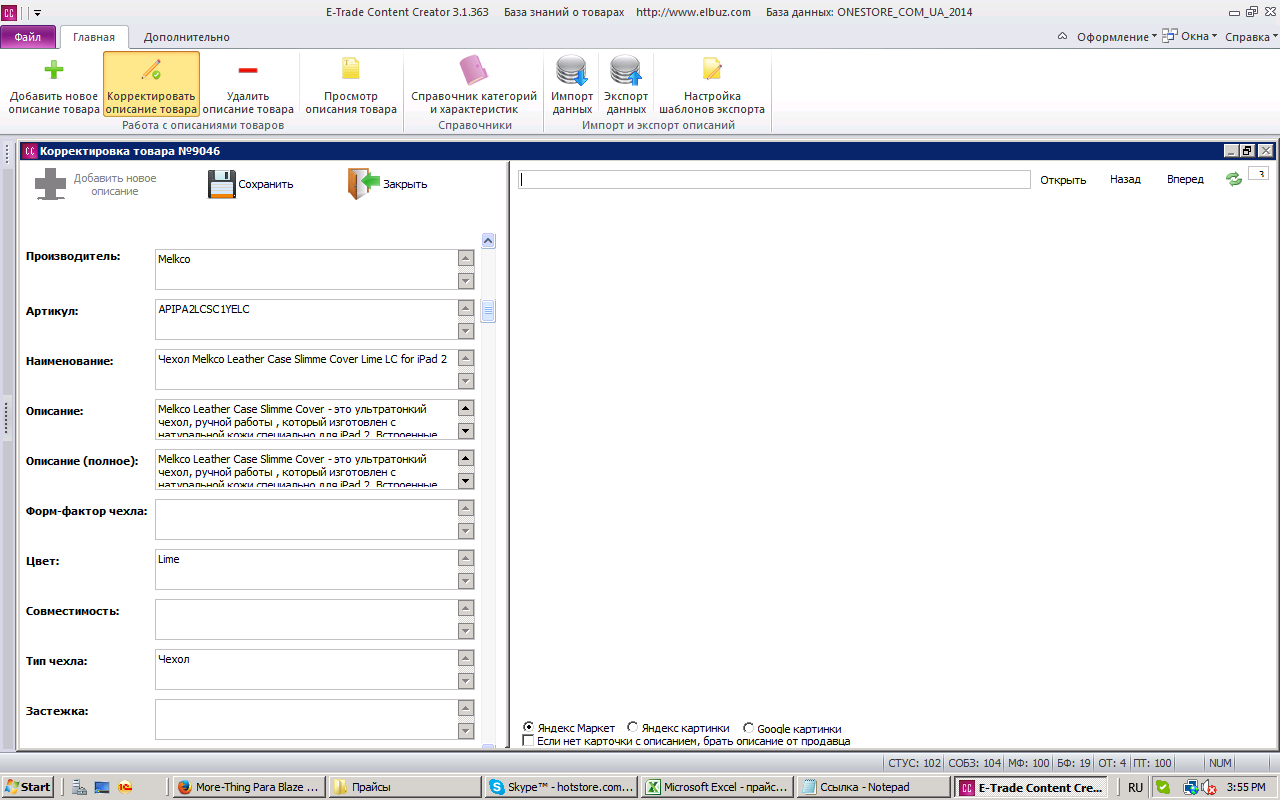Open the Оформление dropdown menu
The width and height of the screenshot is (1280, 800).
point(1116,37)
